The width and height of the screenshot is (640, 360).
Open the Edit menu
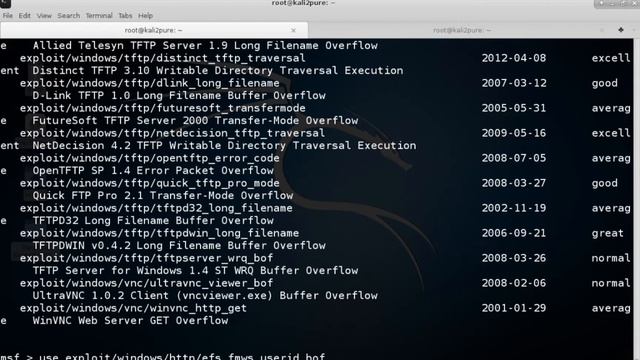[x=24, y=16]
